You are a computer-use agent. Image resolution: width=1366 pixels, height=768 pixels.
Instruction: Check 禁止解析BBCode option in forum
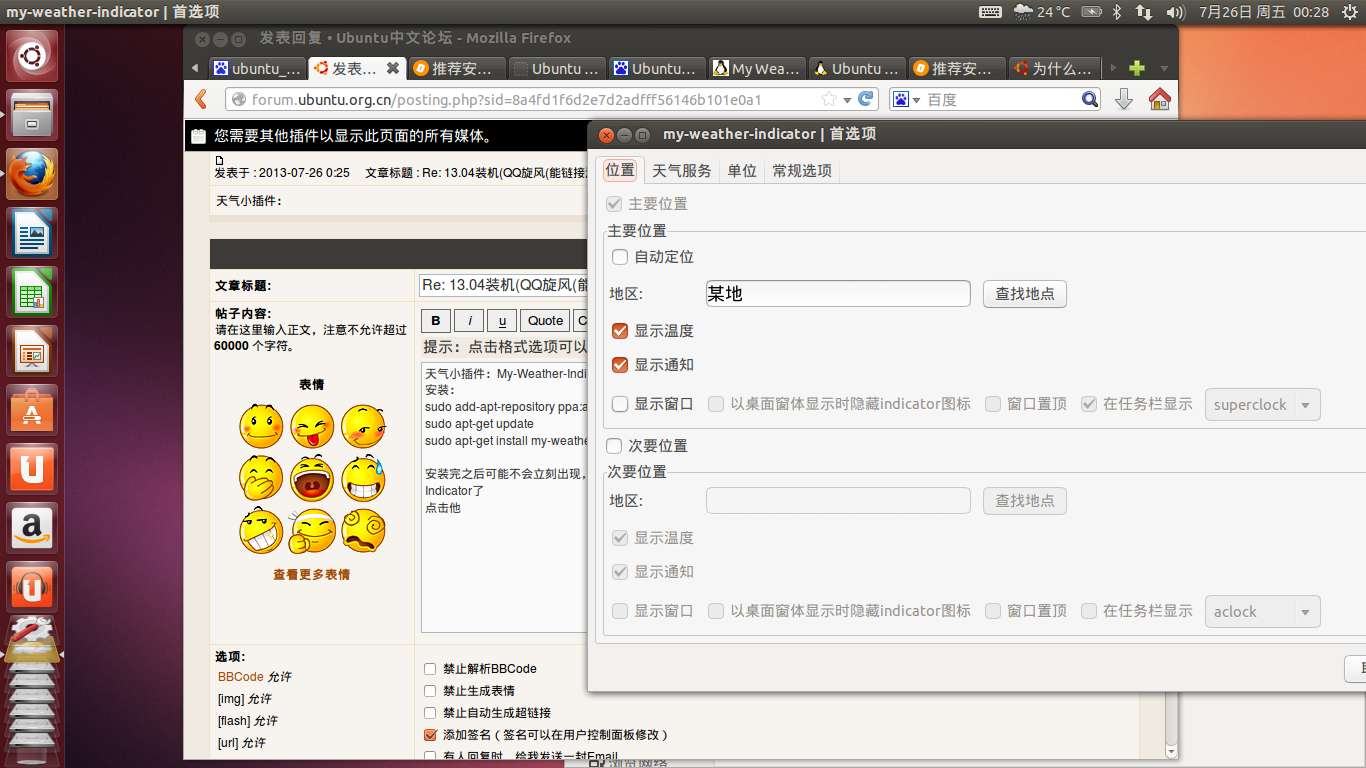point(430,669)
